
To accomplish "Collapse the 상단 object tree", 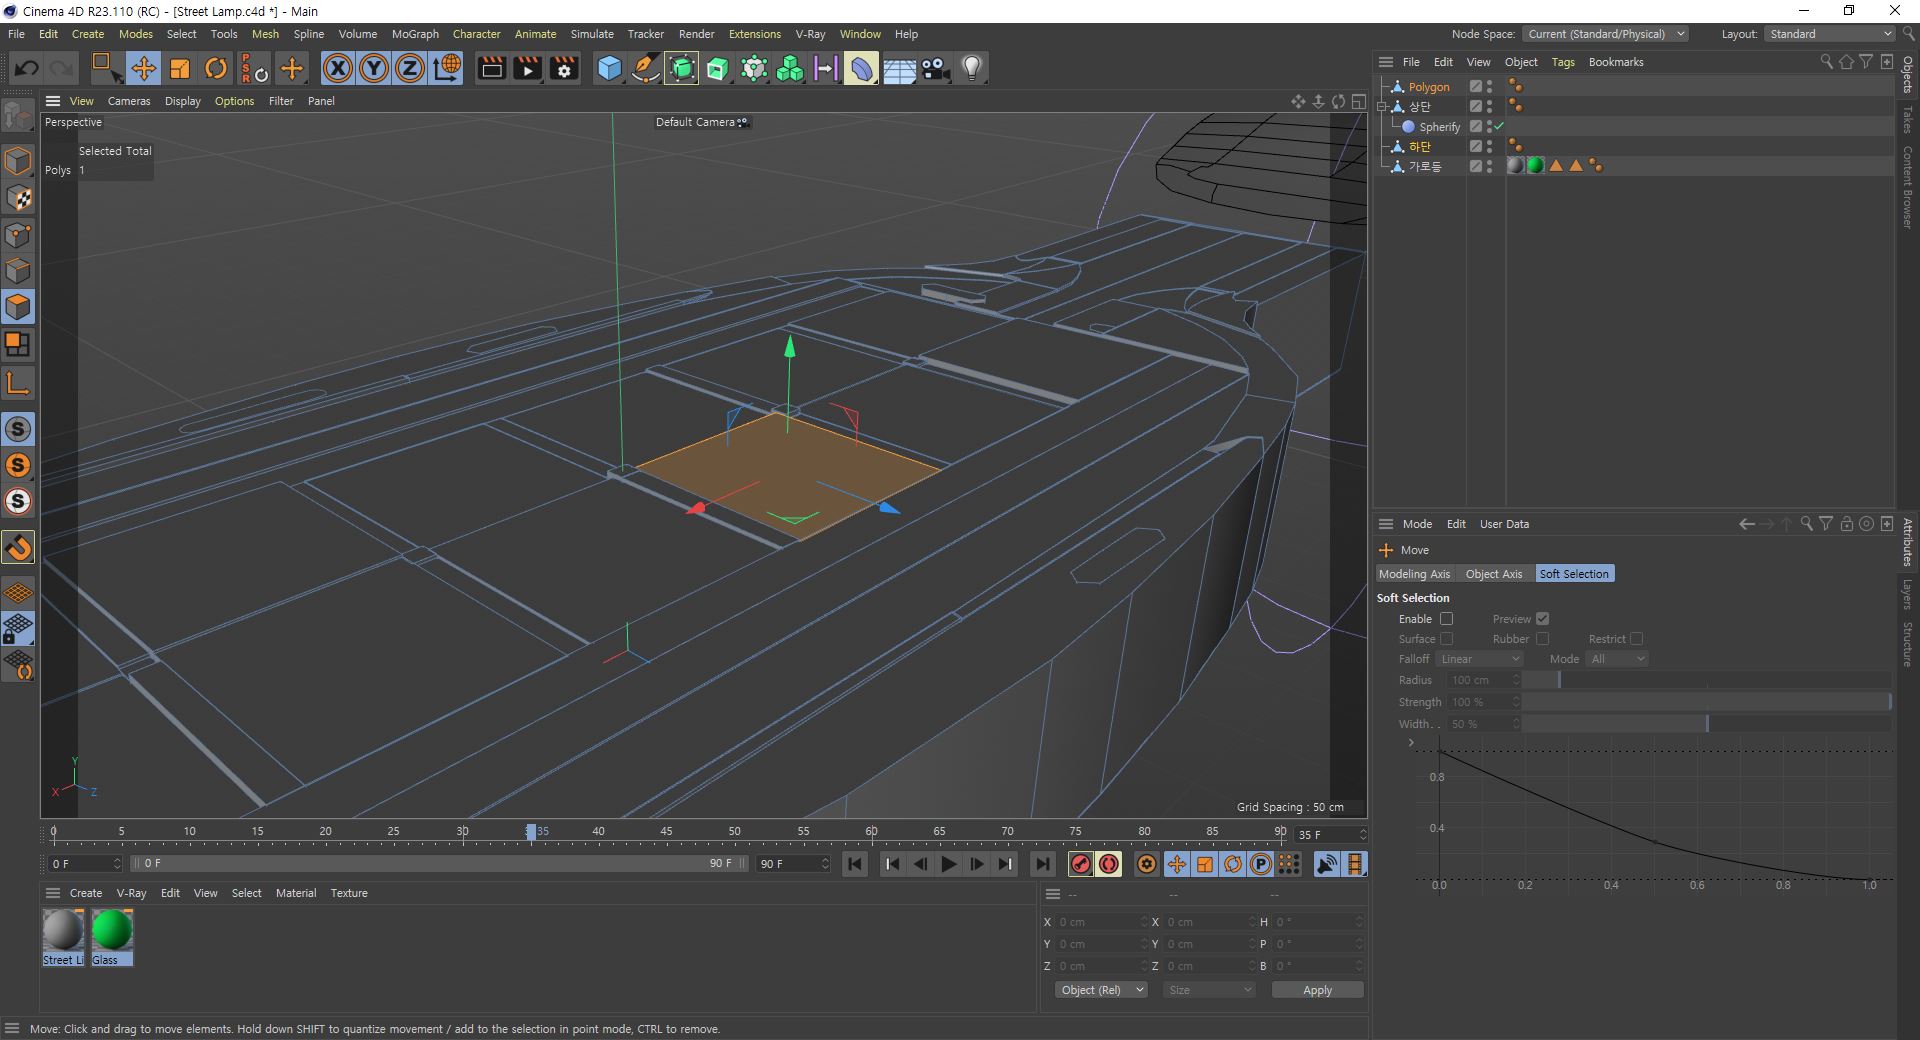I will click(1383, 106).
